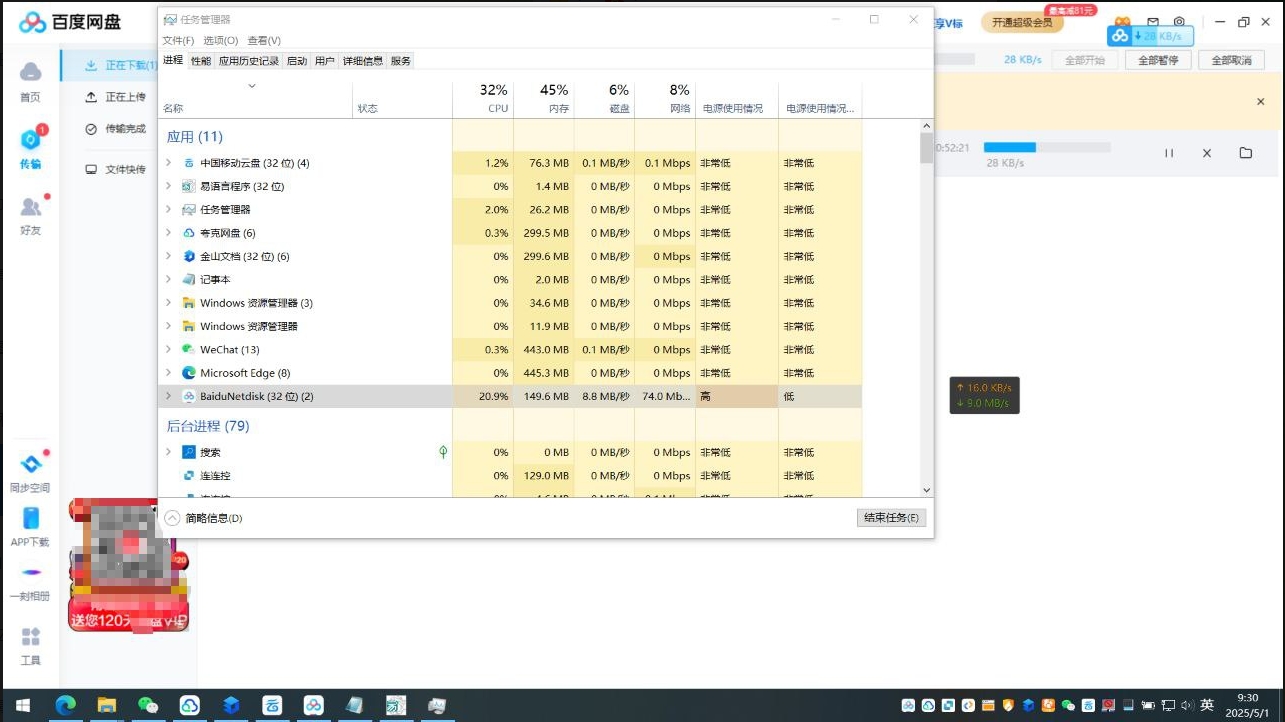1285x722 pixels.
Task: Open the mail messages icon in title bar
Action: point(1152,22)
